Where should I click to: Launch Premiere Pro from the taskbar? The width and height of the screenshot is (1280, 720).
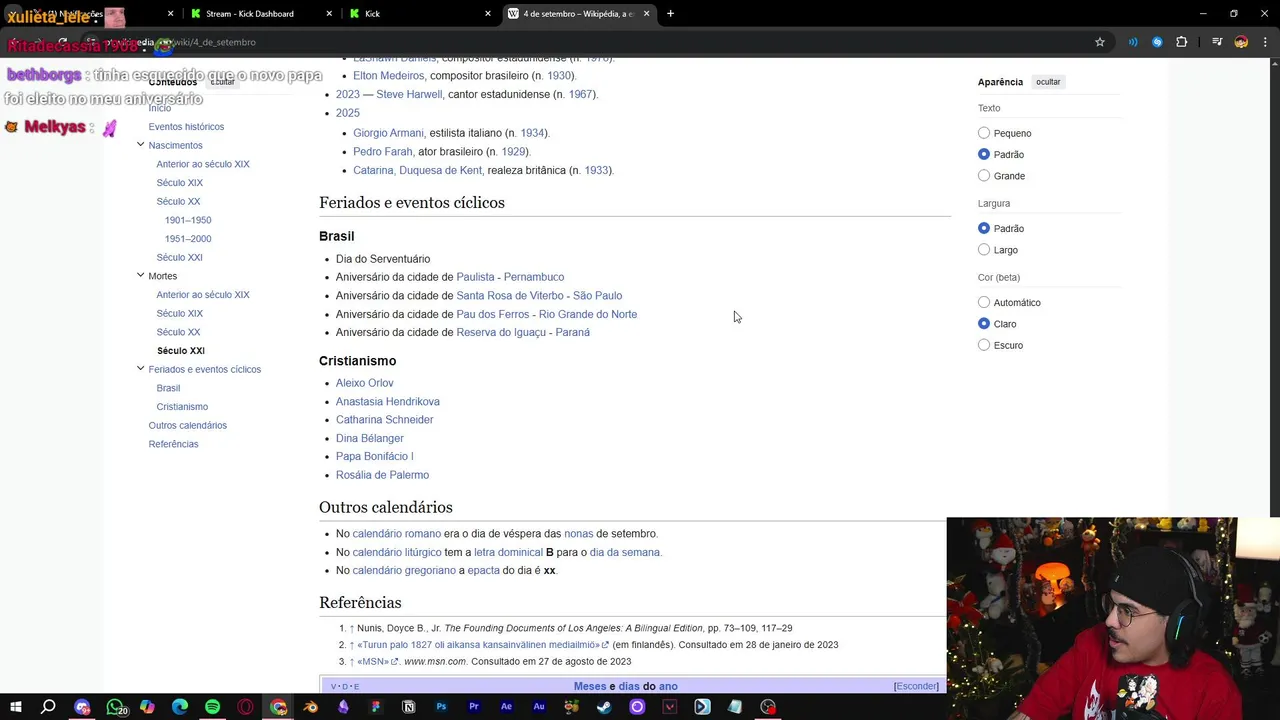pos(474,707)
